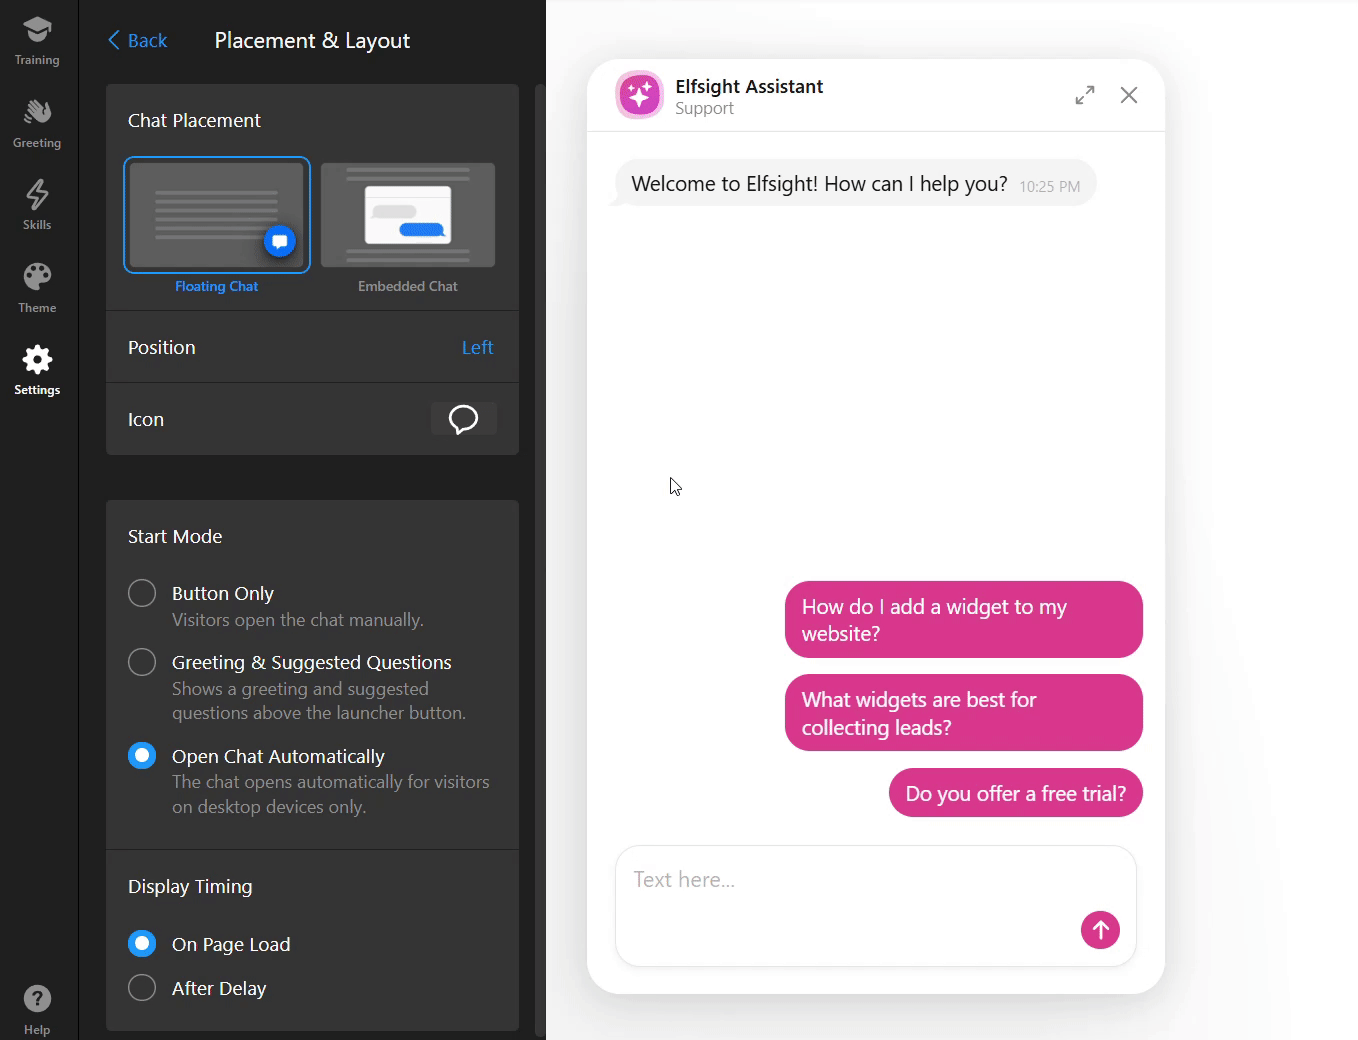Screen dimensions: 1358x1040
Task: Go back using the Back link
Action: 137,40
